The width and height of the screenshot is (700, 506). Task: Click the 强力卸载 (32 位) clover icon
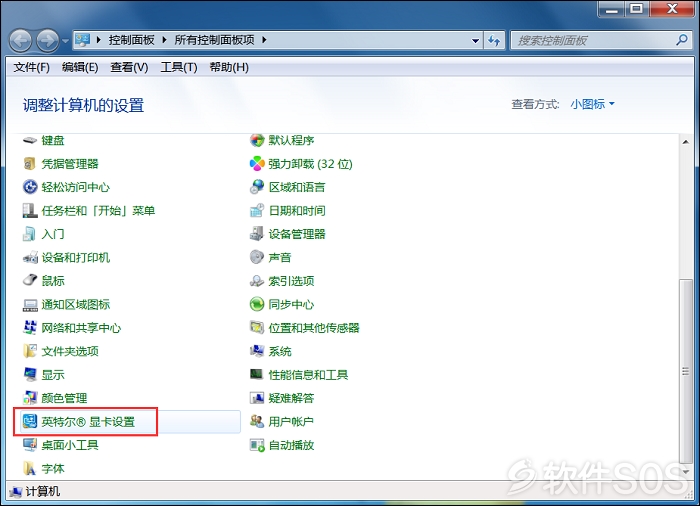click(x=257, y=164)
